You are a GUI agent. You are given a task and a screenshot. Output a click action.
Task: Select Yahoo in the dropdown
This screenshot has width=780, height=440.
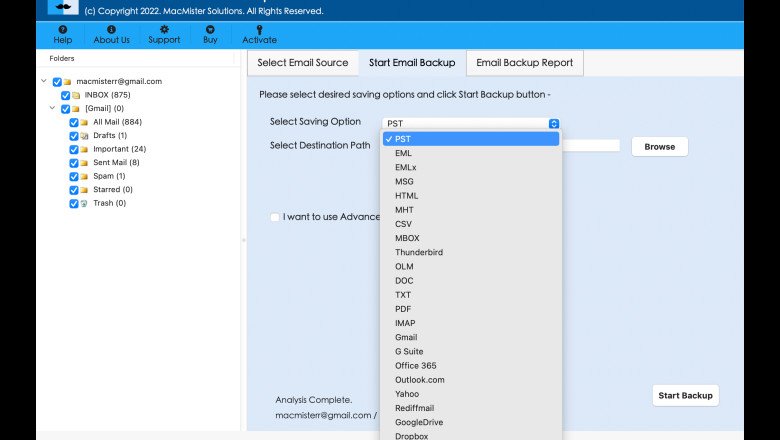click(471, 394)
